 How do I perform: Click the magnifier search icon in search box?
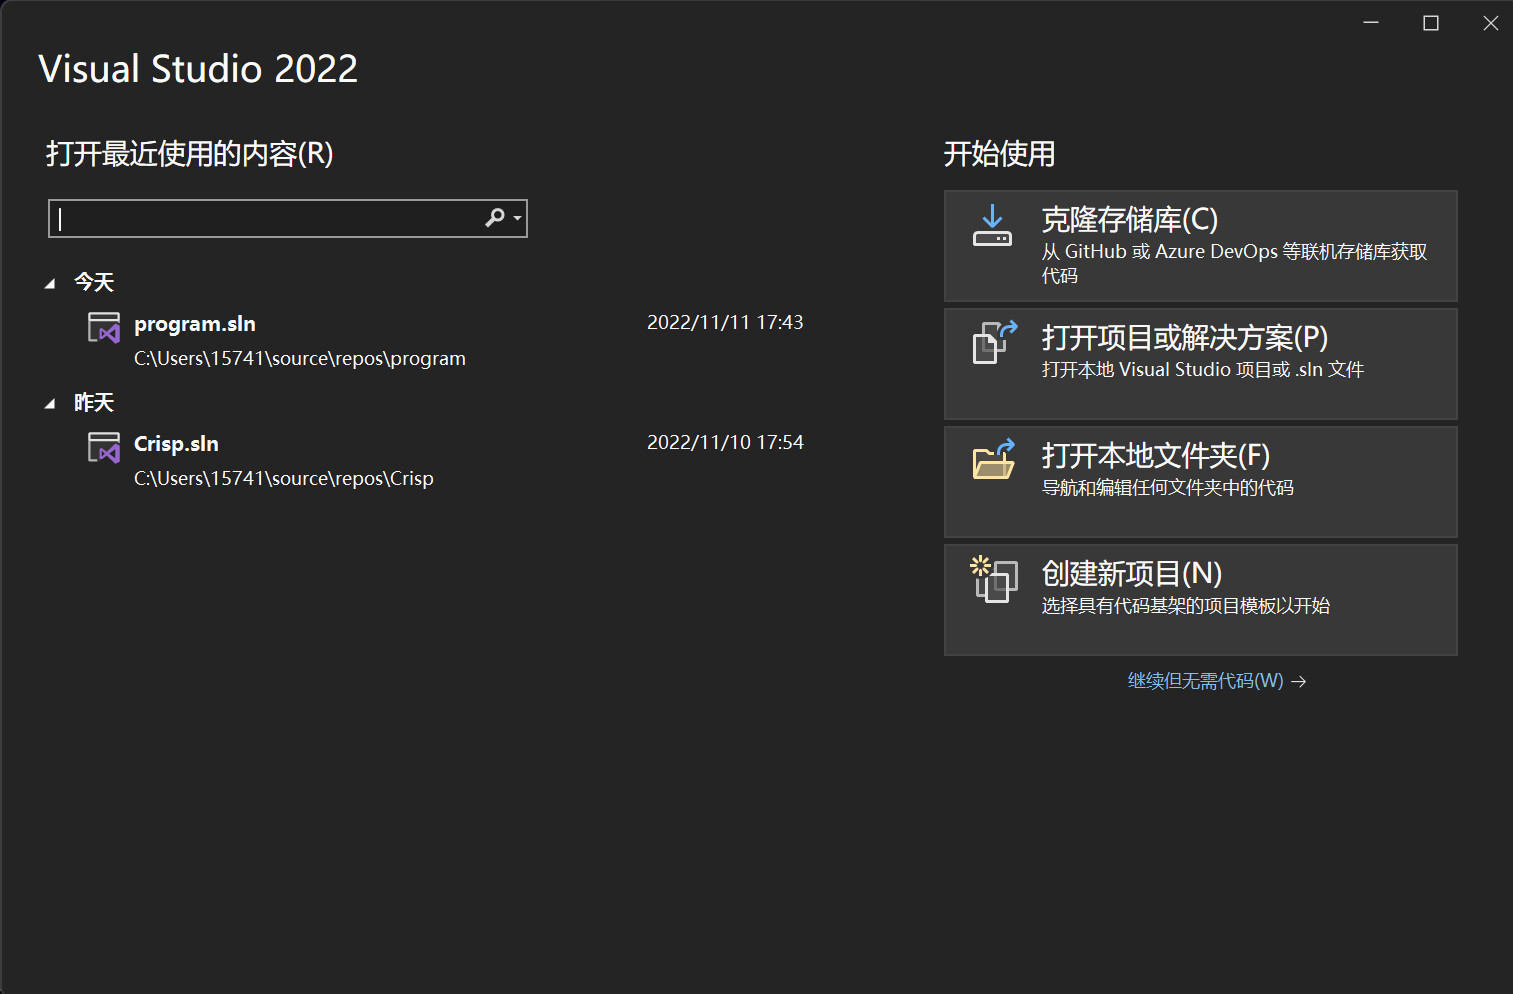coord(495,218)
